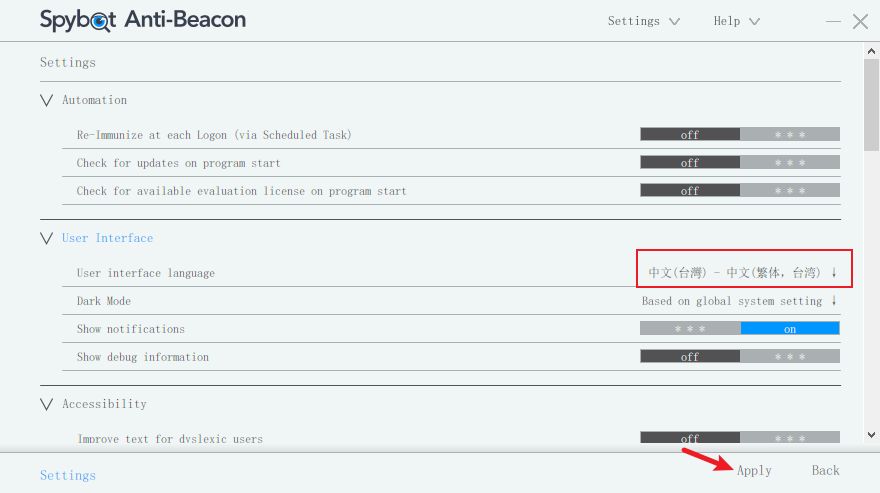Toggle evaluation license check switch
The width and height of the screenshot is (880, 493).
[x=739, y=190]
